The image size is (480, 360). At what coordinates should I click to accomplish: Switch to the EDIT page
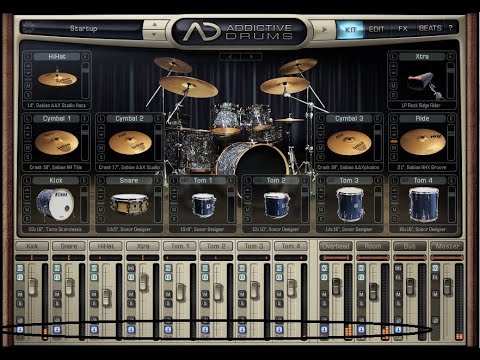[x=376, y=29]
